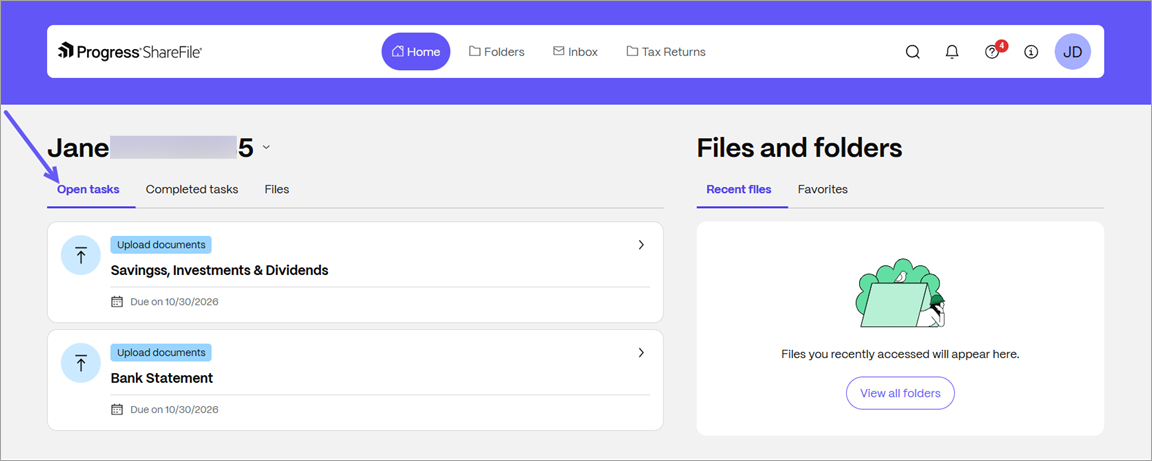Screen dimensions: 1152x461
Task: Open the Inbox navigation item
Action: [x=575, y=51]
